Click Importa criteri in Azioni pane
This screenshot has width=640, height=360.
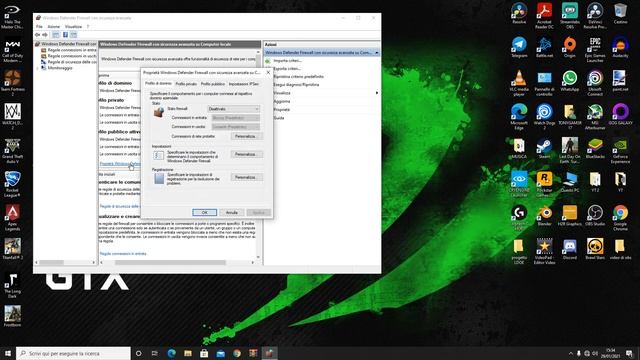coord(288,61)
